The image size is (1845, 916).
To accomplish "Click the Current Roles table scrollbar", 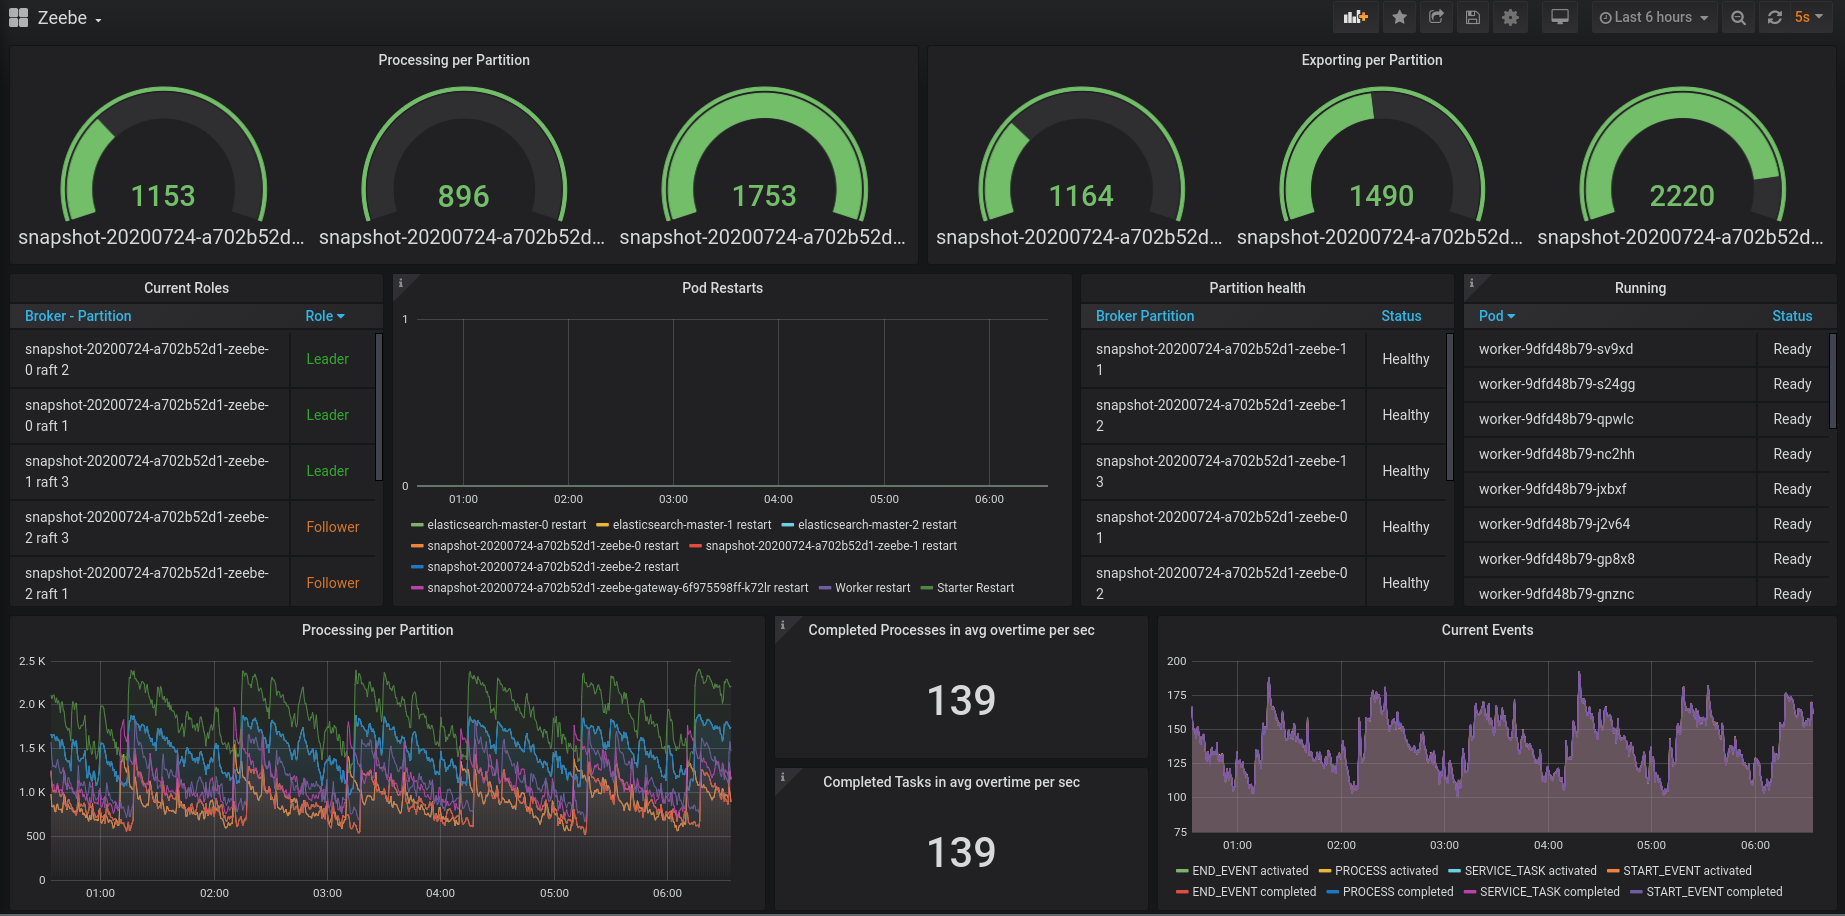I will (x=378, y=406).
